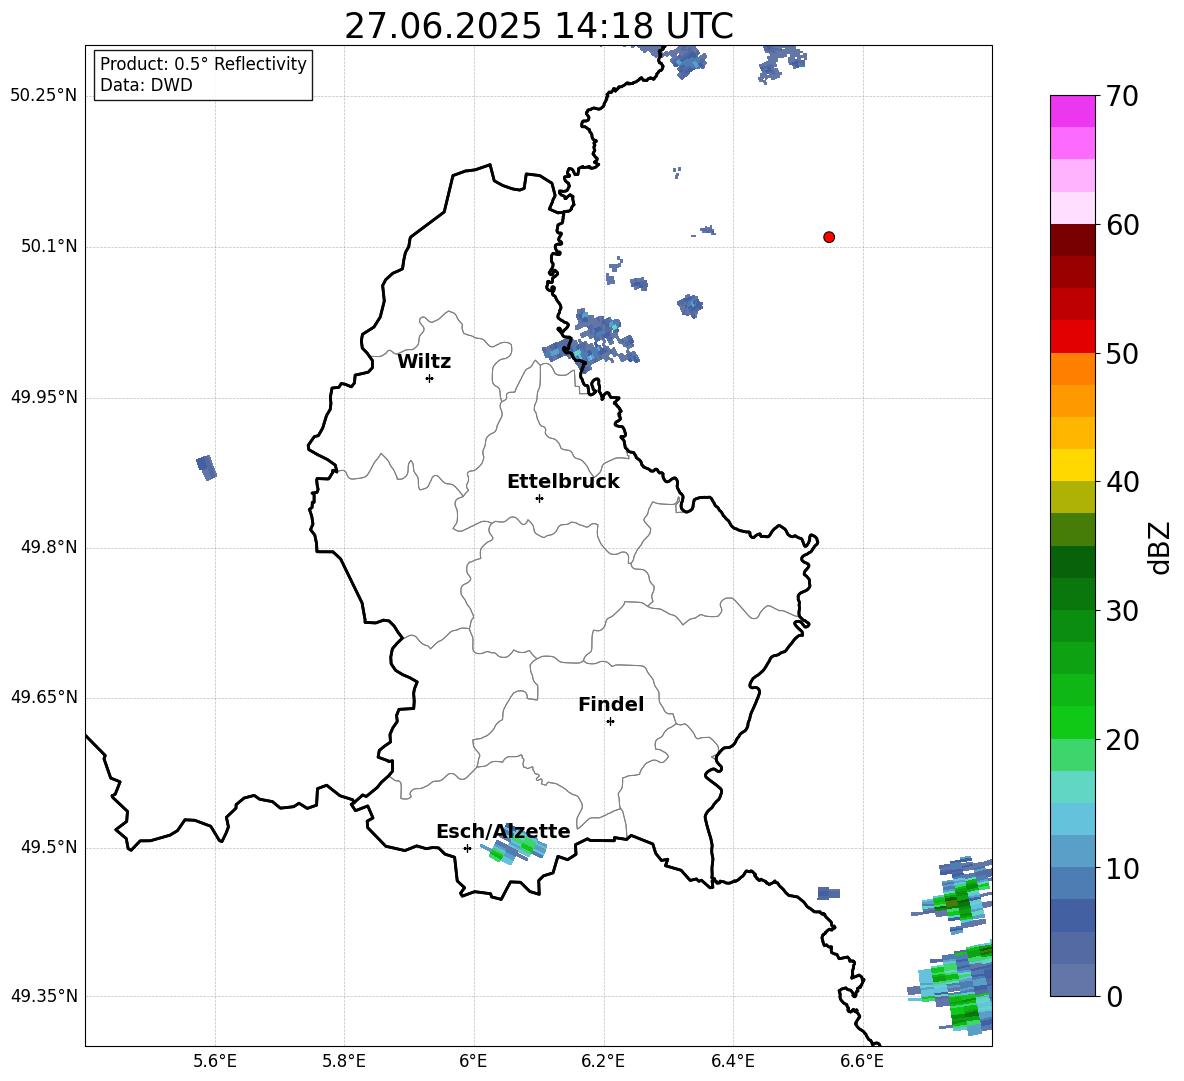
Task: Click the 'Product: 0.5° Reflectivity' text
Action: click(x=203, y=64)
